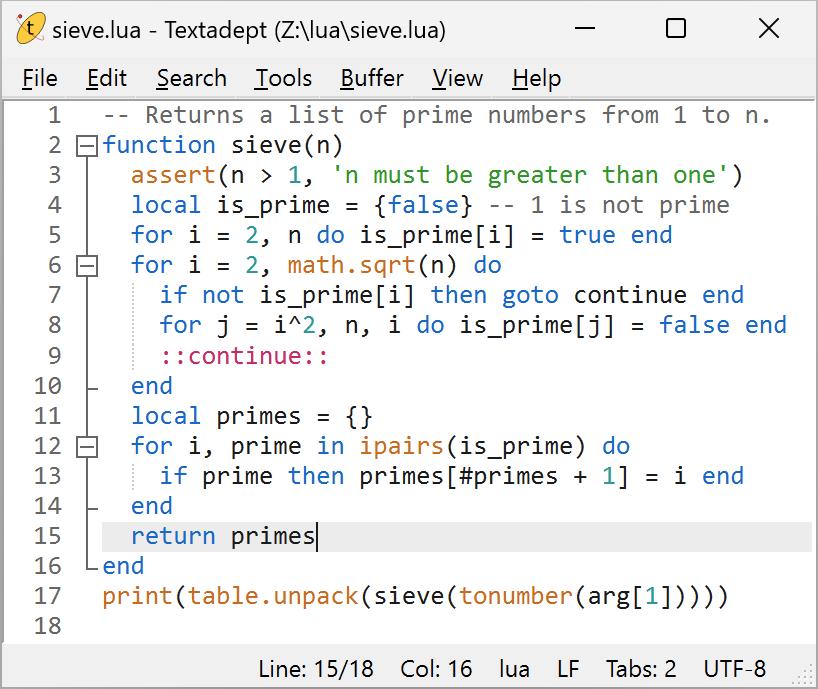
Task: Open the Tools menu
Action: pos(283,78)
